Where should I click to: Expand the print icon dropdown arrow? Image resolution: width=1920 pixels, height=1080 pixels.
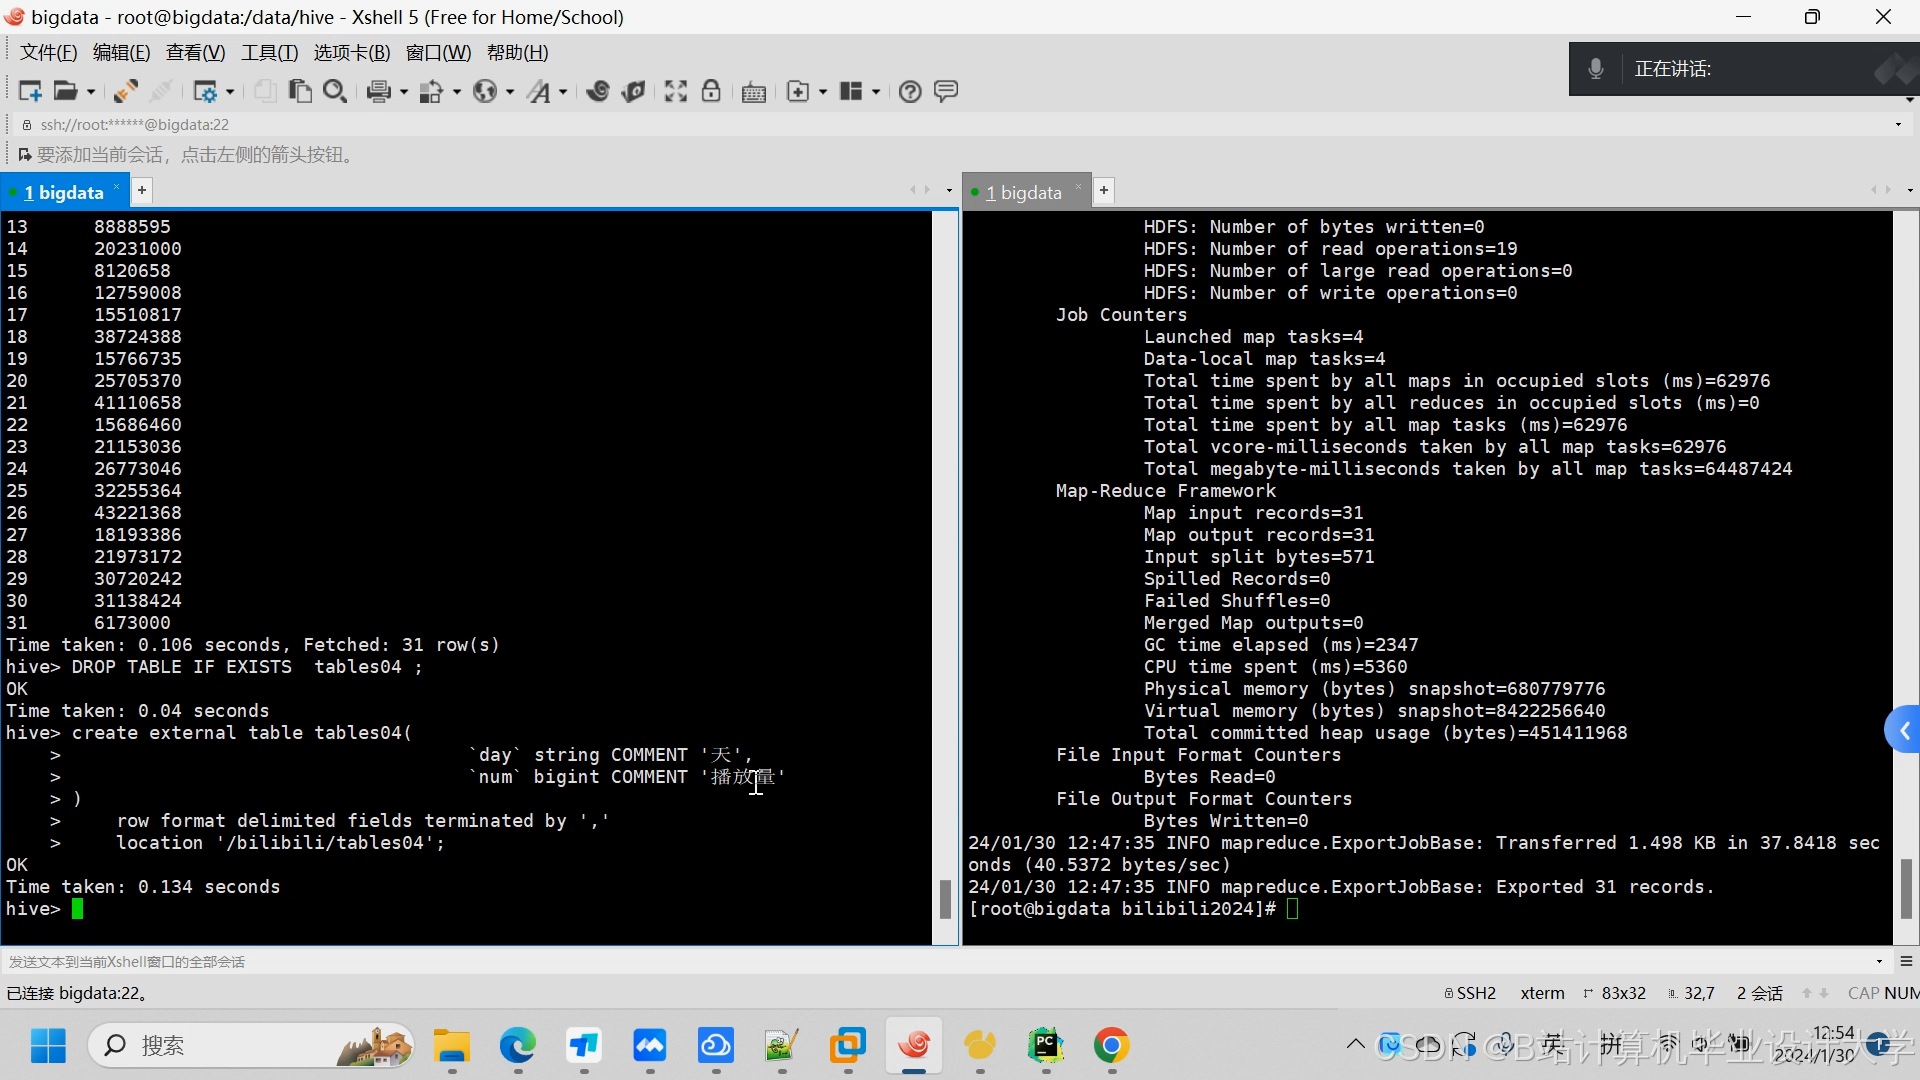click(x=404, y=92)
